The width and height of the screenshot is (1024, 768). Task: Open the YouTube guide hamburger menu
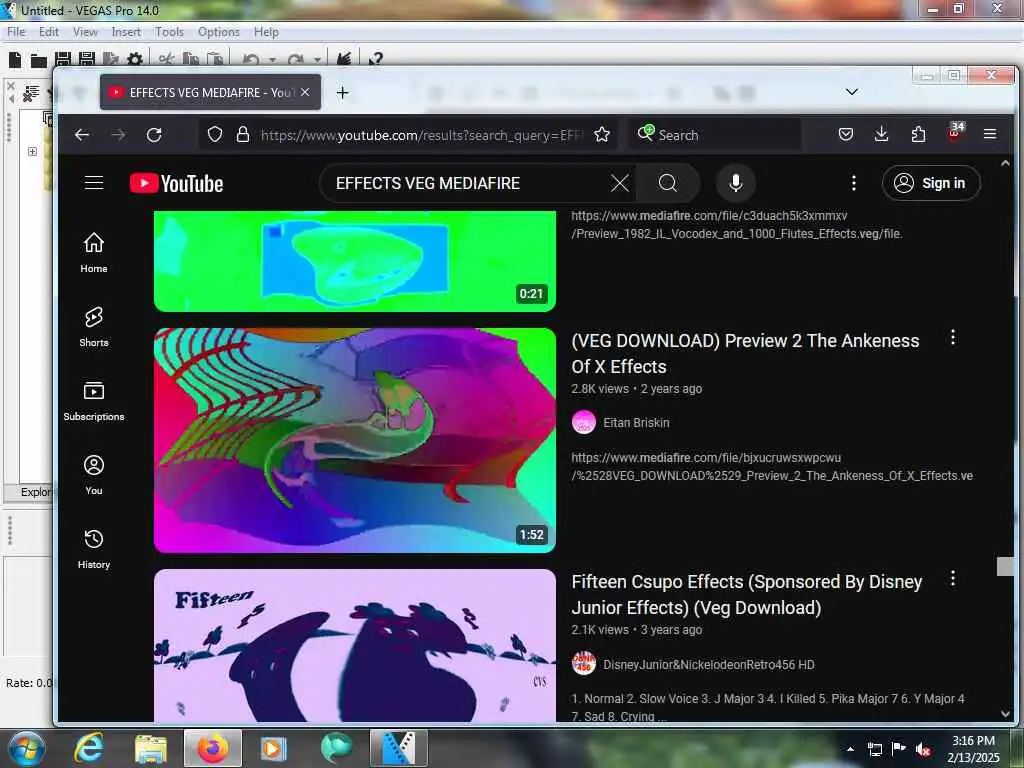[94, 183]
